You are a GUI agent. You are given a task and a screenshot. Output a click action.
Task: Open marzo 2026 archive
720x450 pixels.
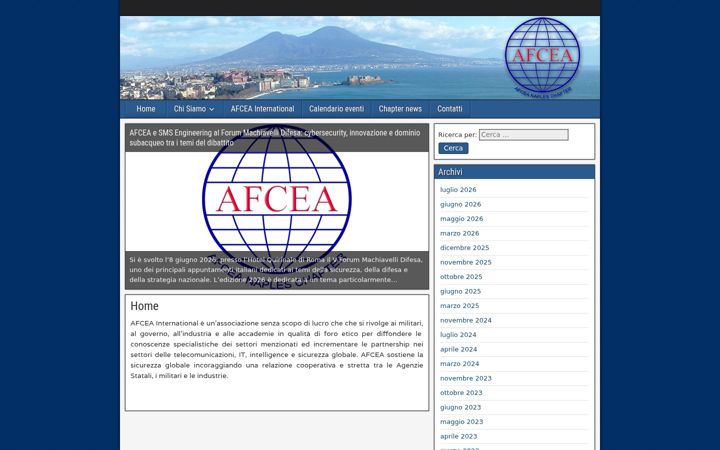click(460, 233)
